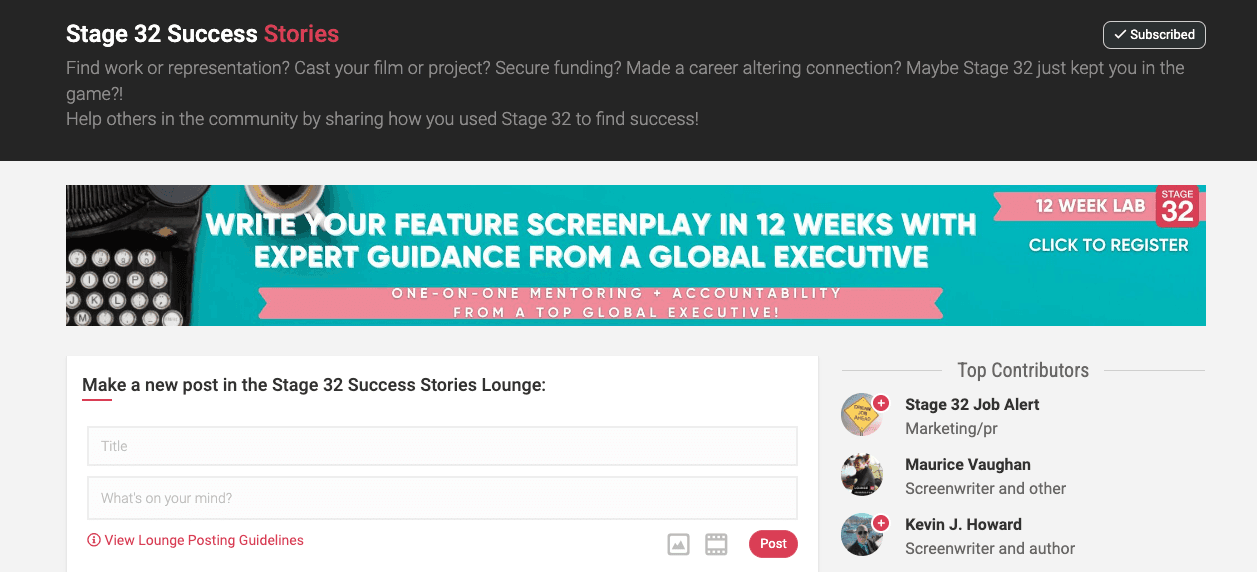
Task: Click the Stage 32 logo on banner
Action: click(x=1177, y=206)
